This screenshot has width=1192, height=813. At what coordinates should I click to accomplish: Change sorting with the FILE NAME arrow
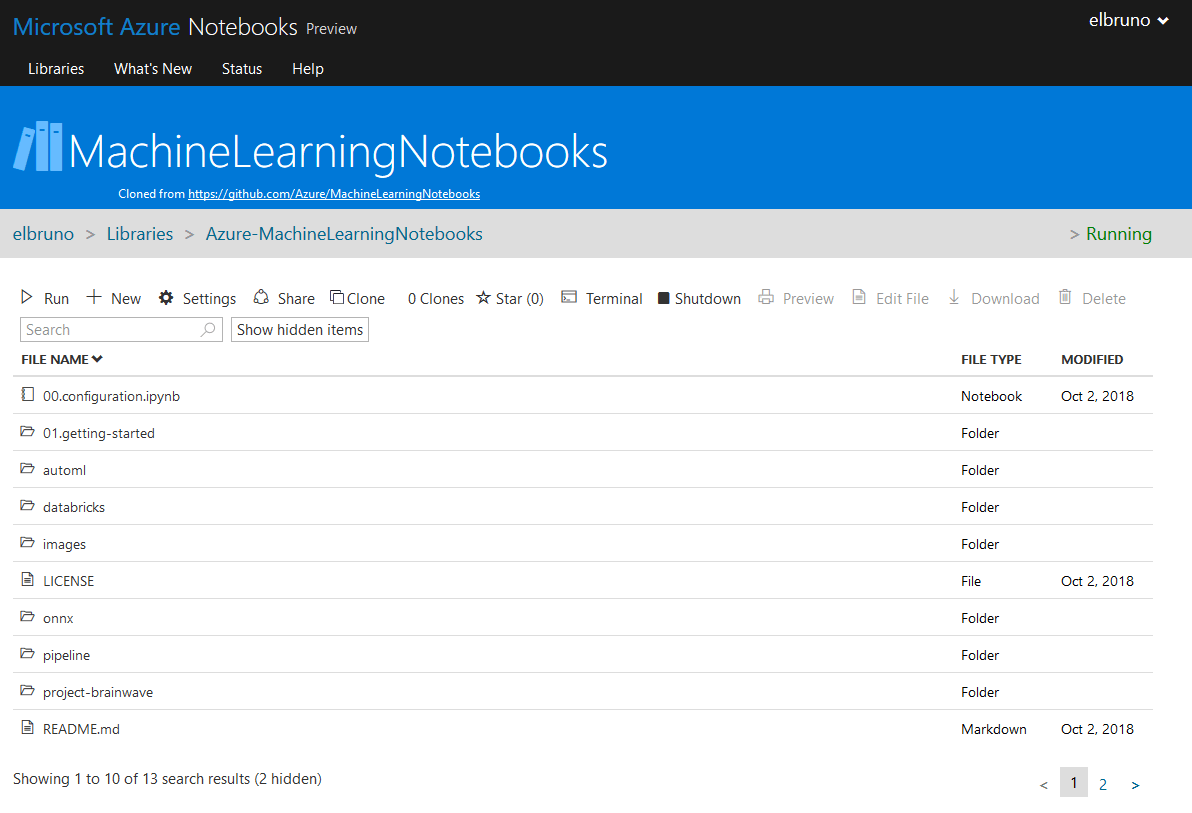pos(96,358)
